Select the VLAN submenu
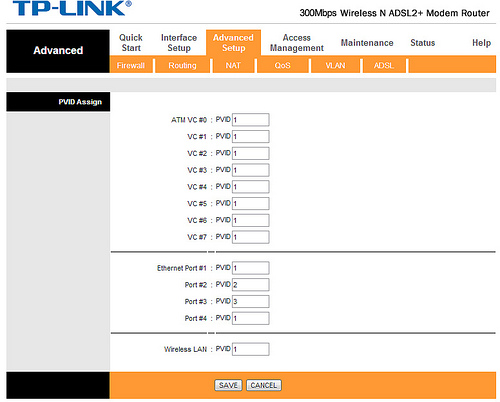Screen dimensions: 500x402 click(x=335, y=65)
